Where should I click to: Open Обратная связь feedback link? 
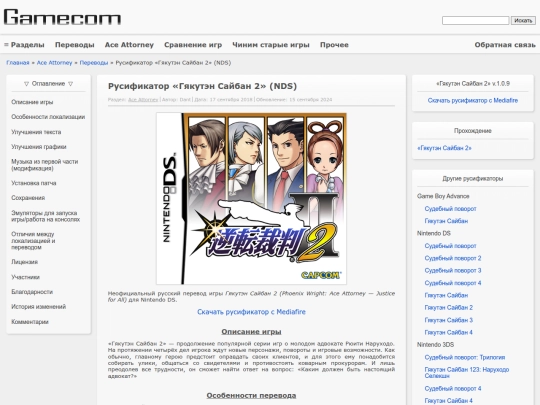(505, 45)
